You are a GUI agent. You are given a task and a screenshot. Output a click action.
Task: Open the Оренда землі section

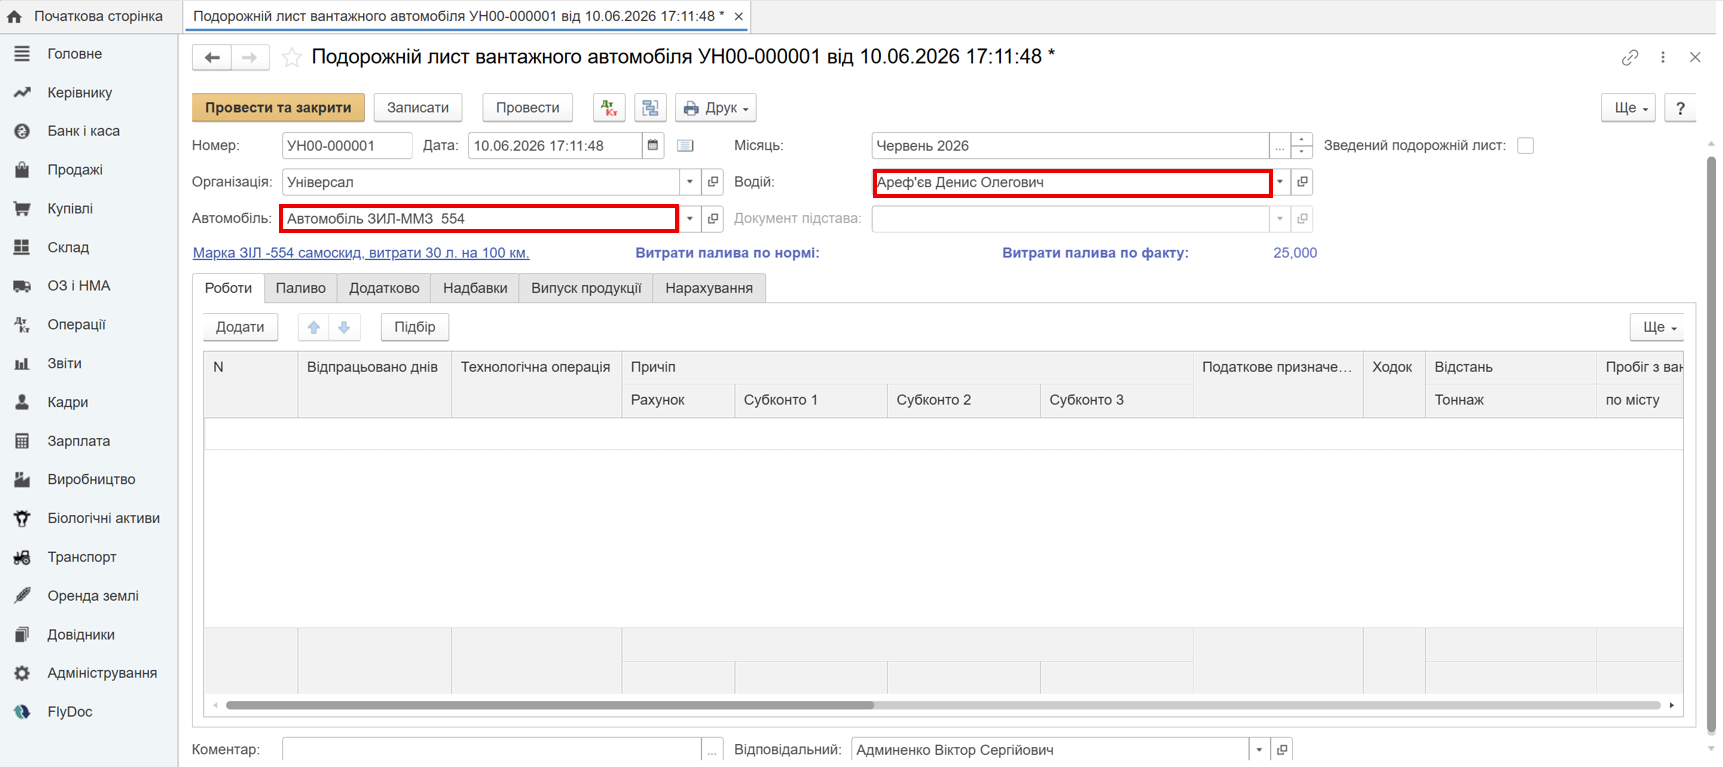tap(93, 596)
